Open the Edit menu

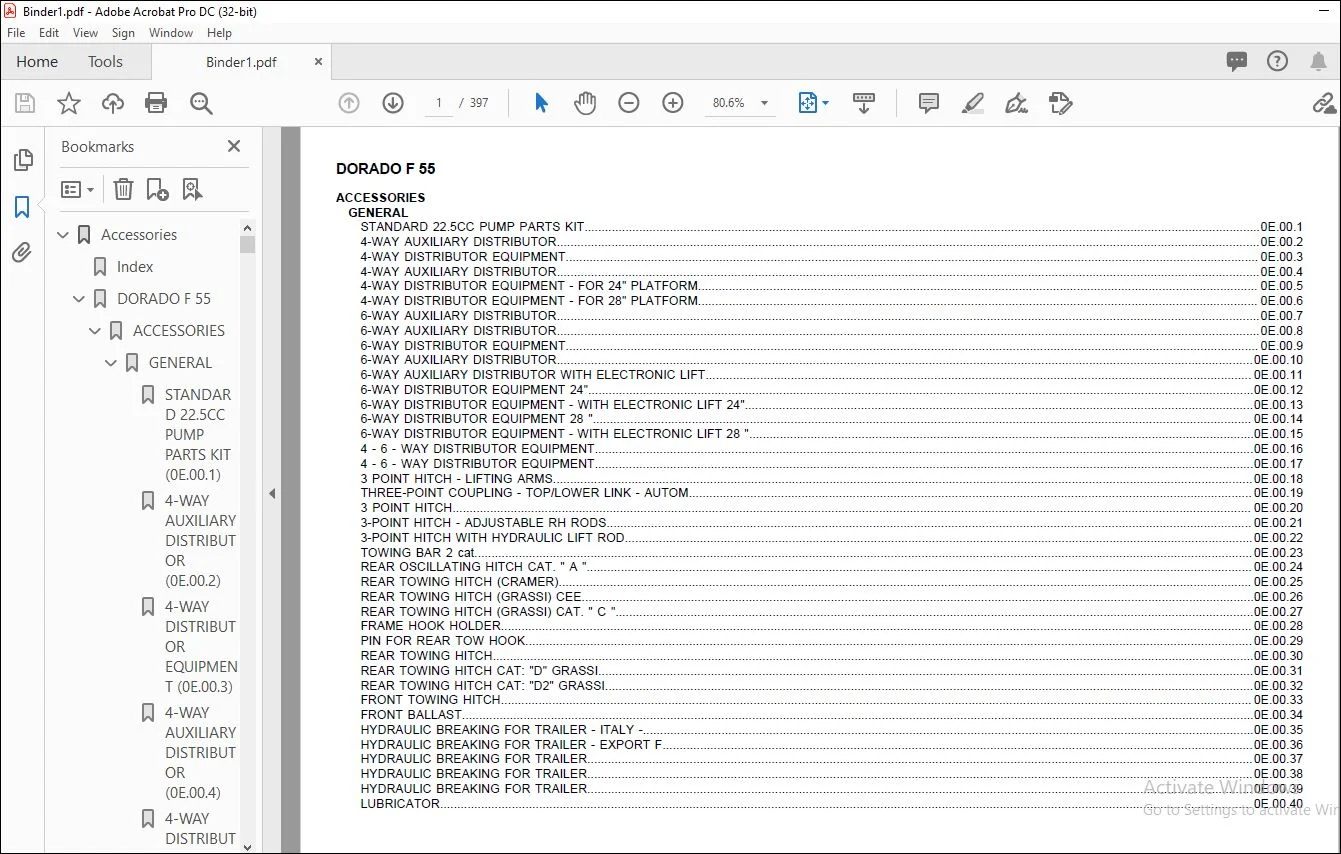[49, 33]
